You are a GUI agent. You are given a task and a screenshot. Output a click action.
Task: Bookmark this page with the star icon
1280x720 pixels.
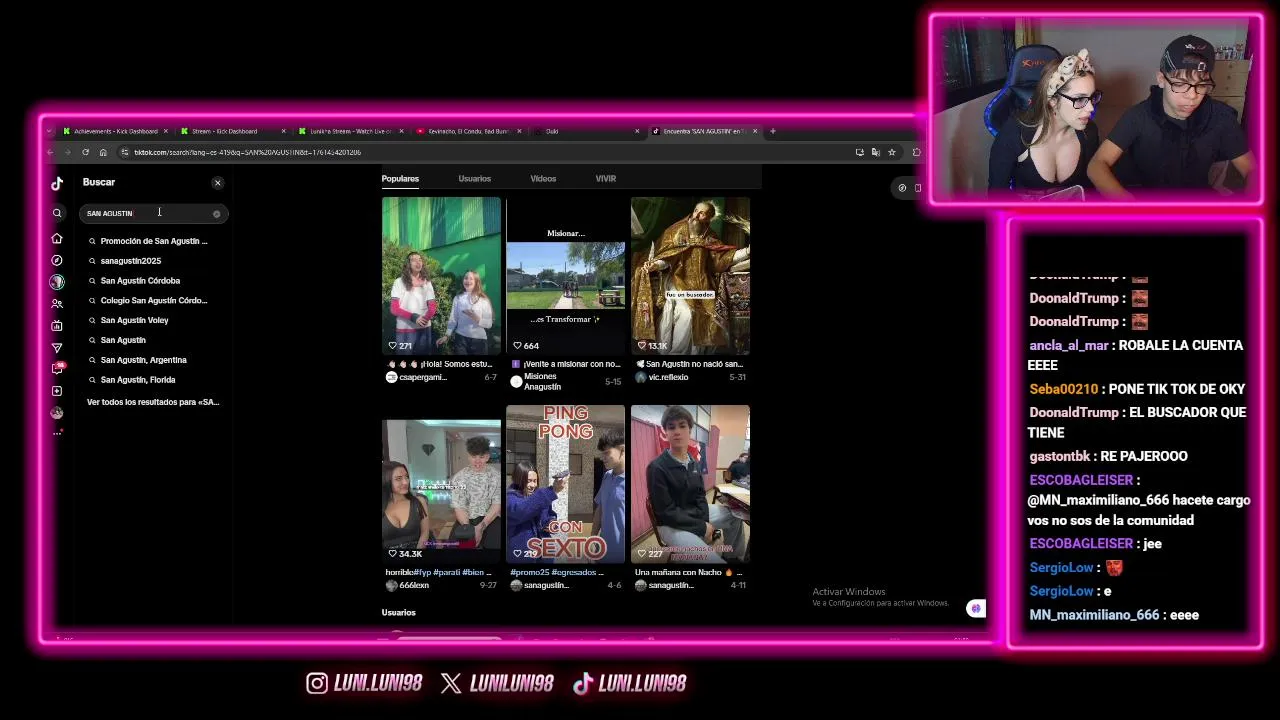pyautogui.click(x=891, y=152)
